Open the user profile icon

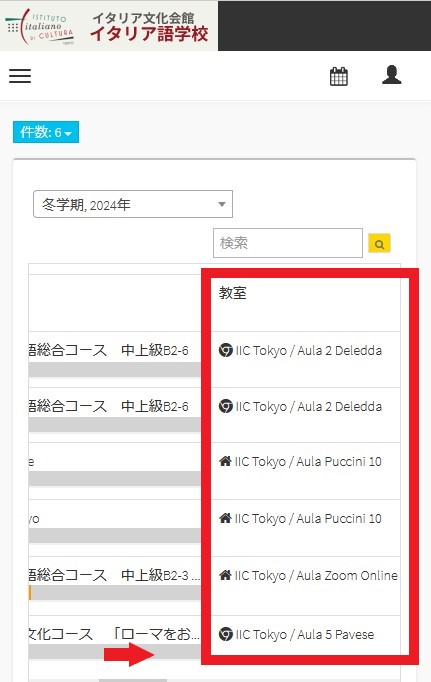391,75
